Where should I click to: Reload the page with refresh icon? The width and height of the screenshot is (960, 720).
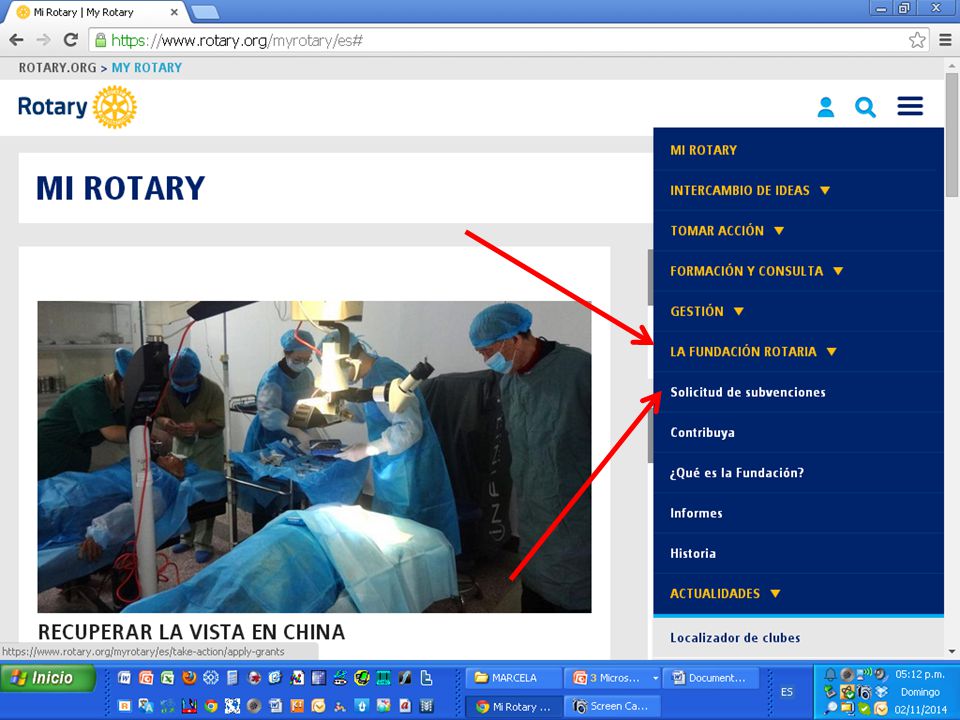click(x=71, y=40)
